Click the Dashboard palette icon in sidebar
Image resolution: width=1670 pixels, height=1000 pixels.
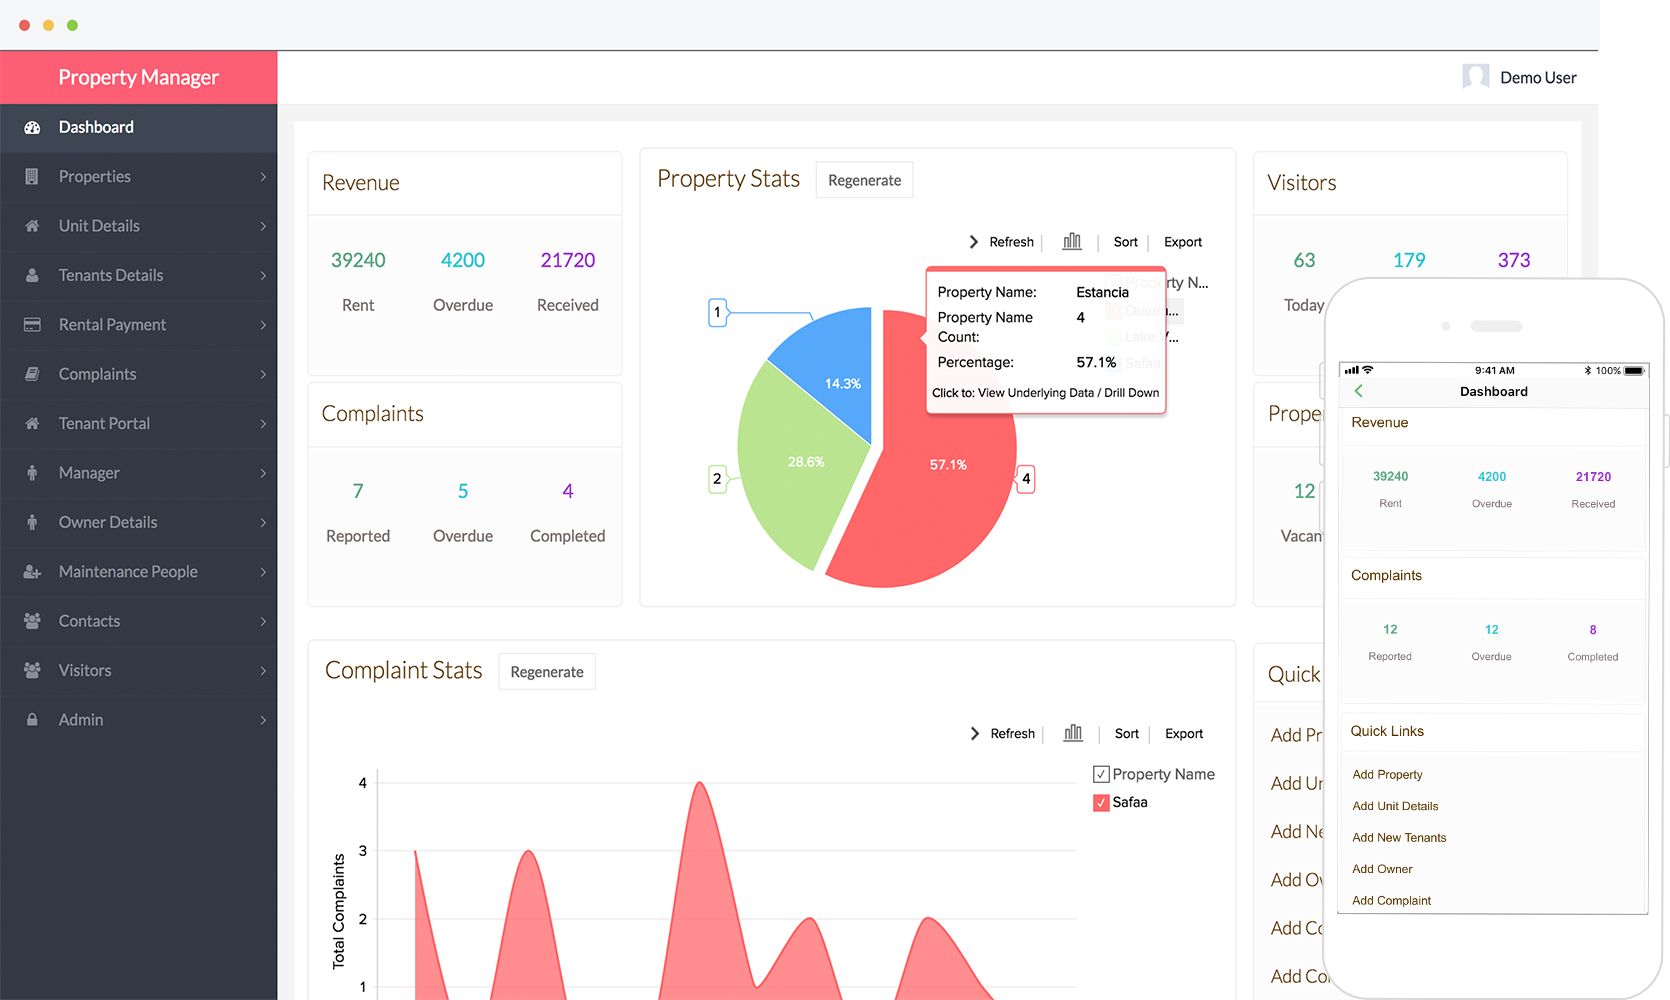pos(32,127)
